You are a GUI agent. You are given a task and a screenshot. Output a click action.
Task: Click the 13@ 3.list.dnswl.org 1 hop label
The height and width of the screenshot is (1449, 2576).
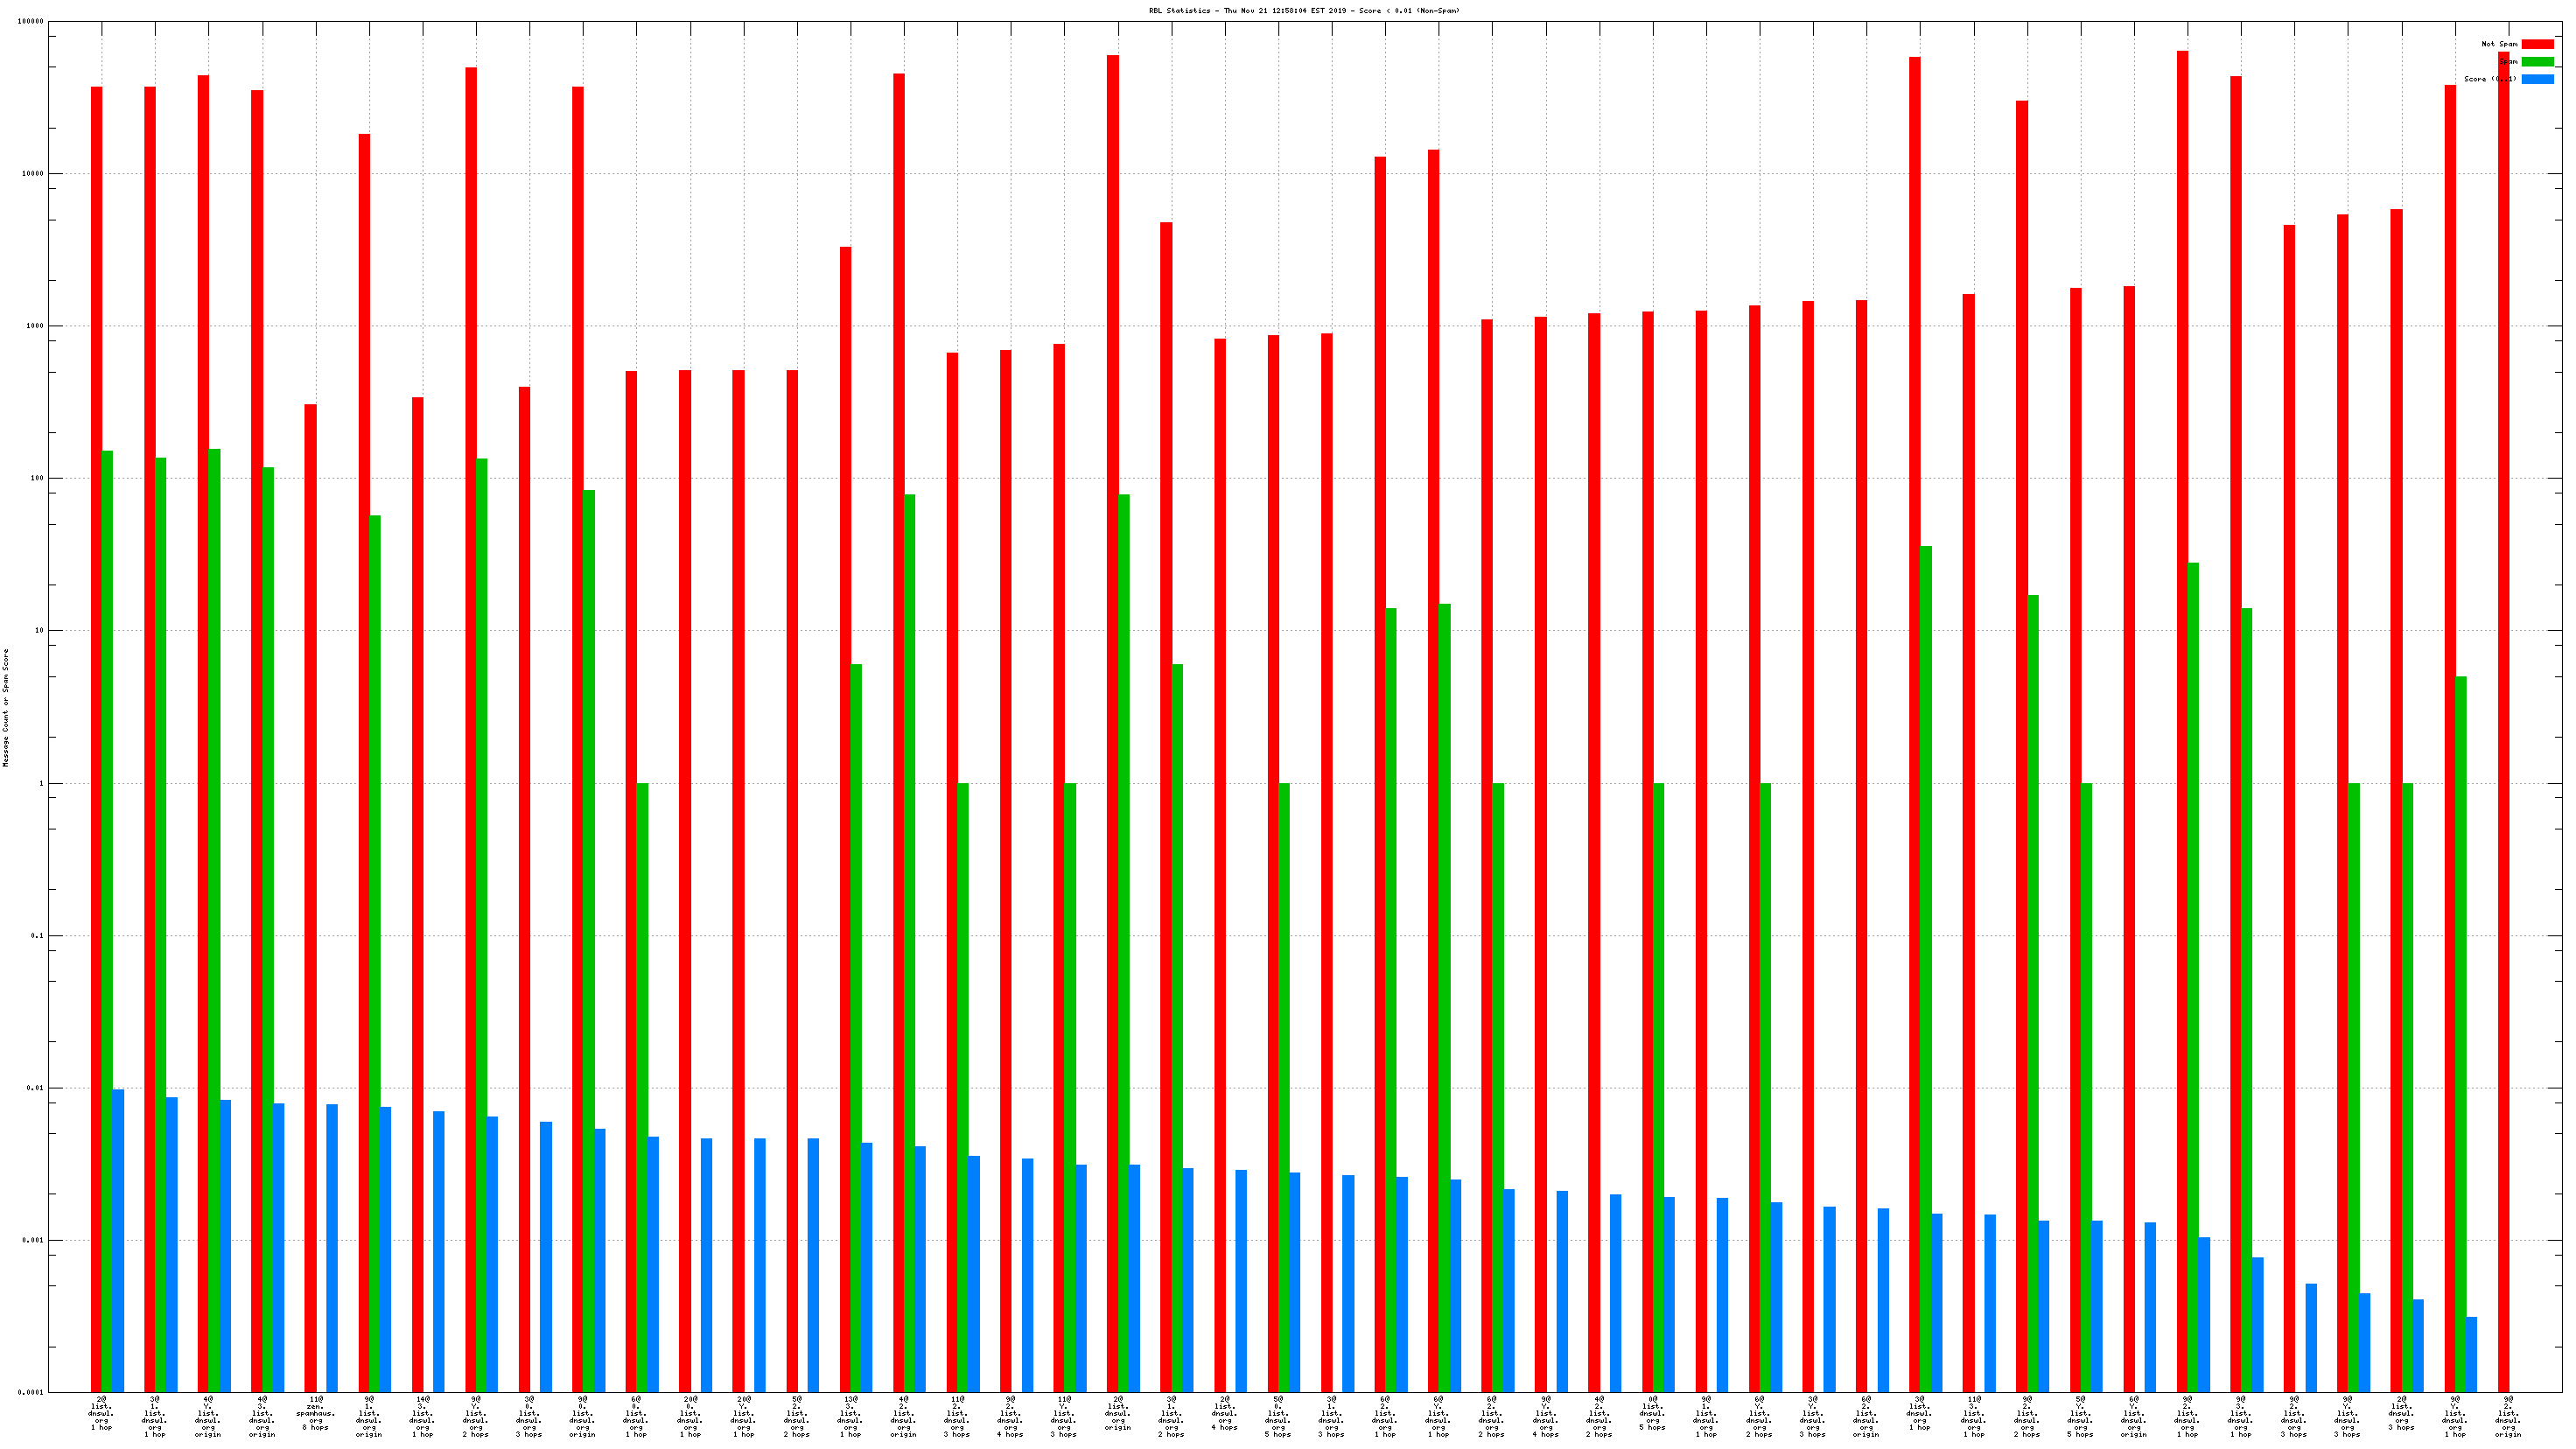point(851,1417)
